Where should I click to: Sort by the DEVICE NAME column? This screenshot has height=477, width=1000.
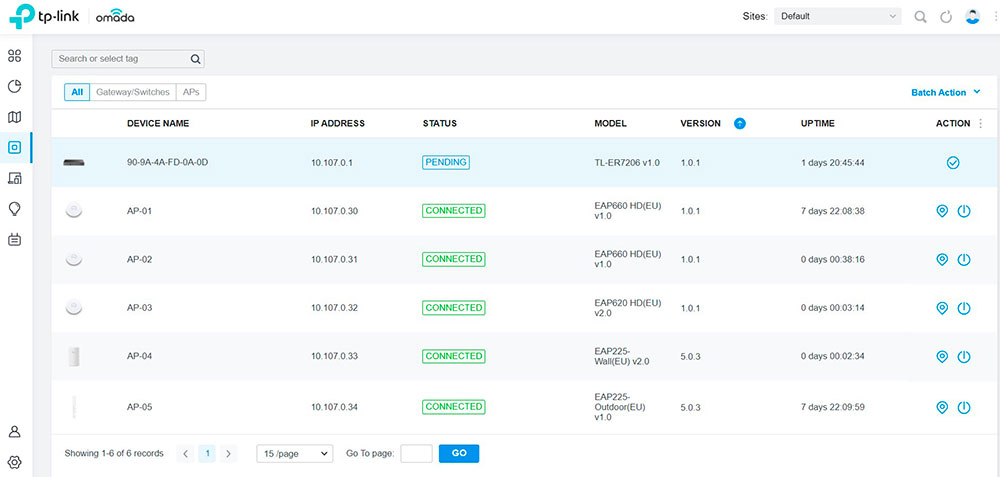158,124
